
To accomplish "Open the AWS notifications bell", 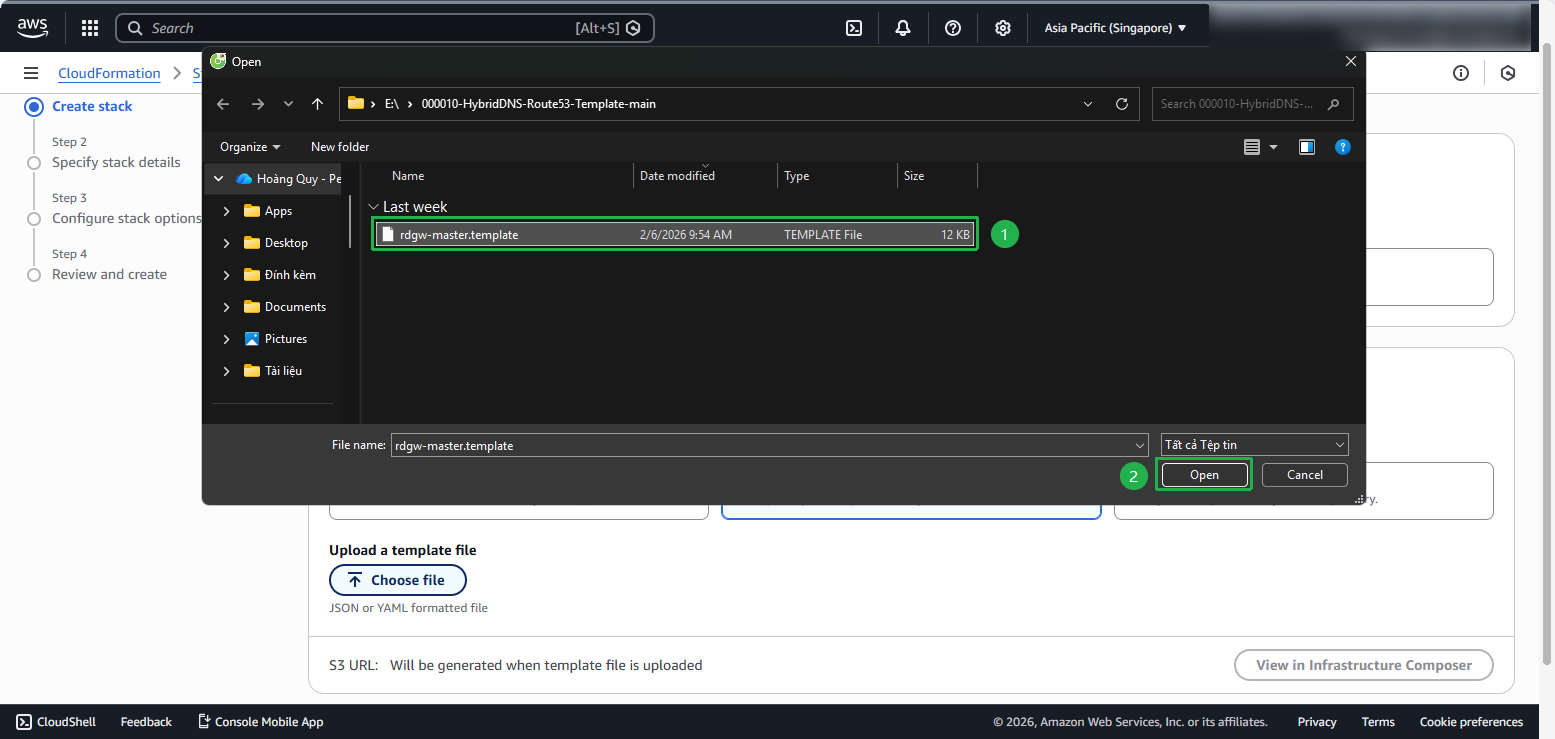I will point(903,27).
